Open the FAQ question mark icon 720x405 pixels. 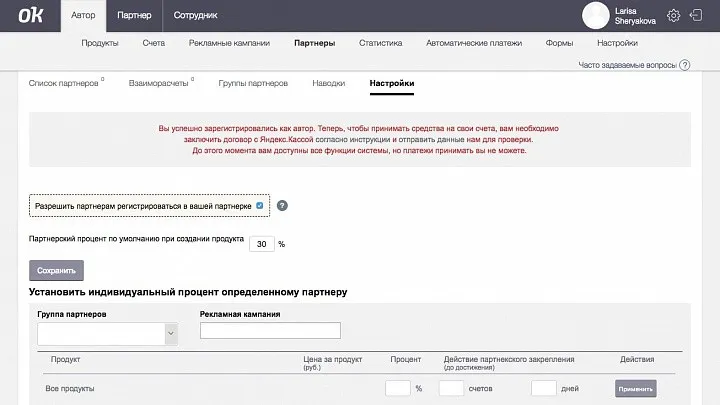click(x=685, y=65)
